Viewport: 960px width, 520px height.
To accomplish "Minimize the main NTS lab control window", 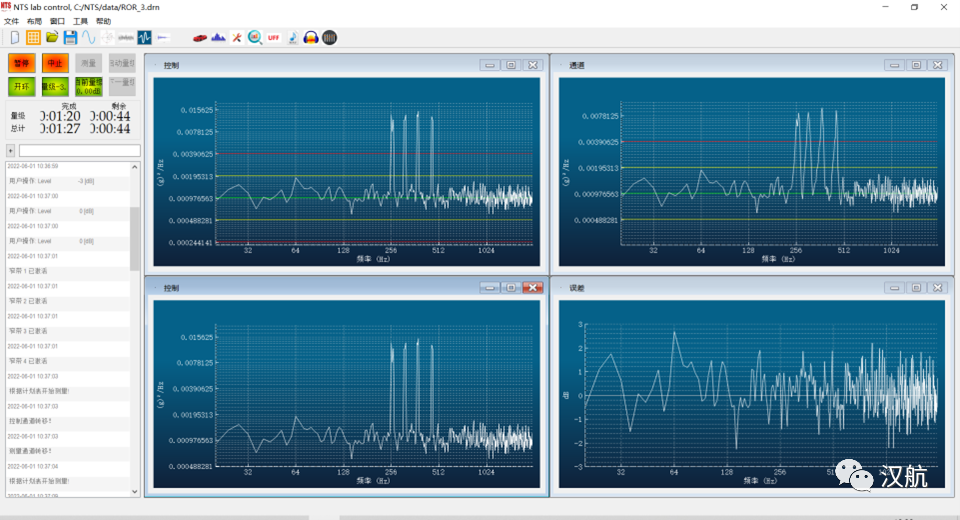I will pos(885,7).
